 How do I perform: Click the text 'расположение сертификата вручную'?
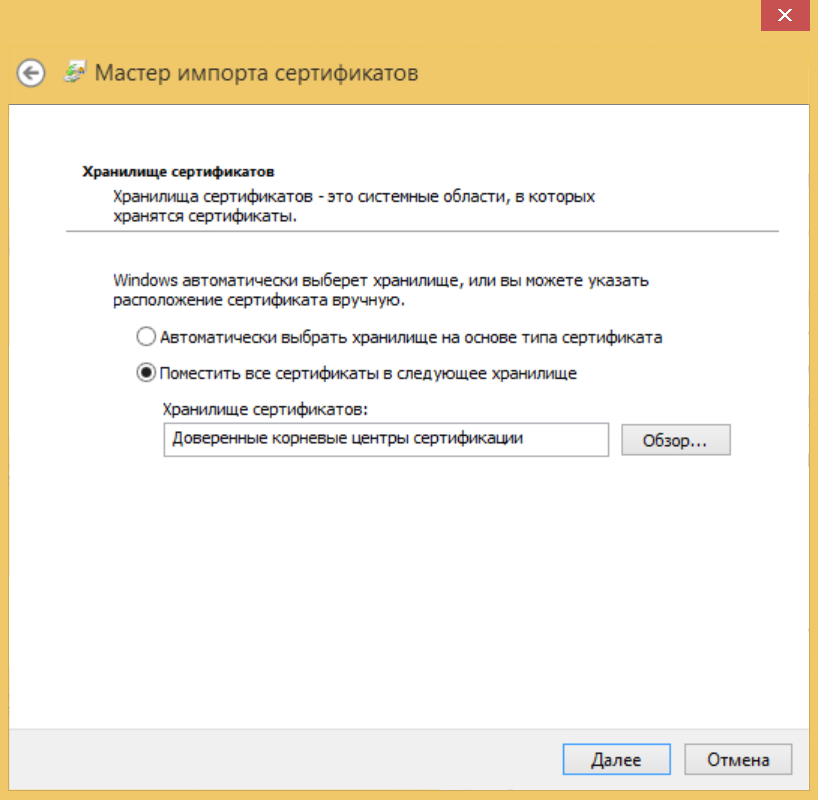pyautogui.click(x=258, y=299)
